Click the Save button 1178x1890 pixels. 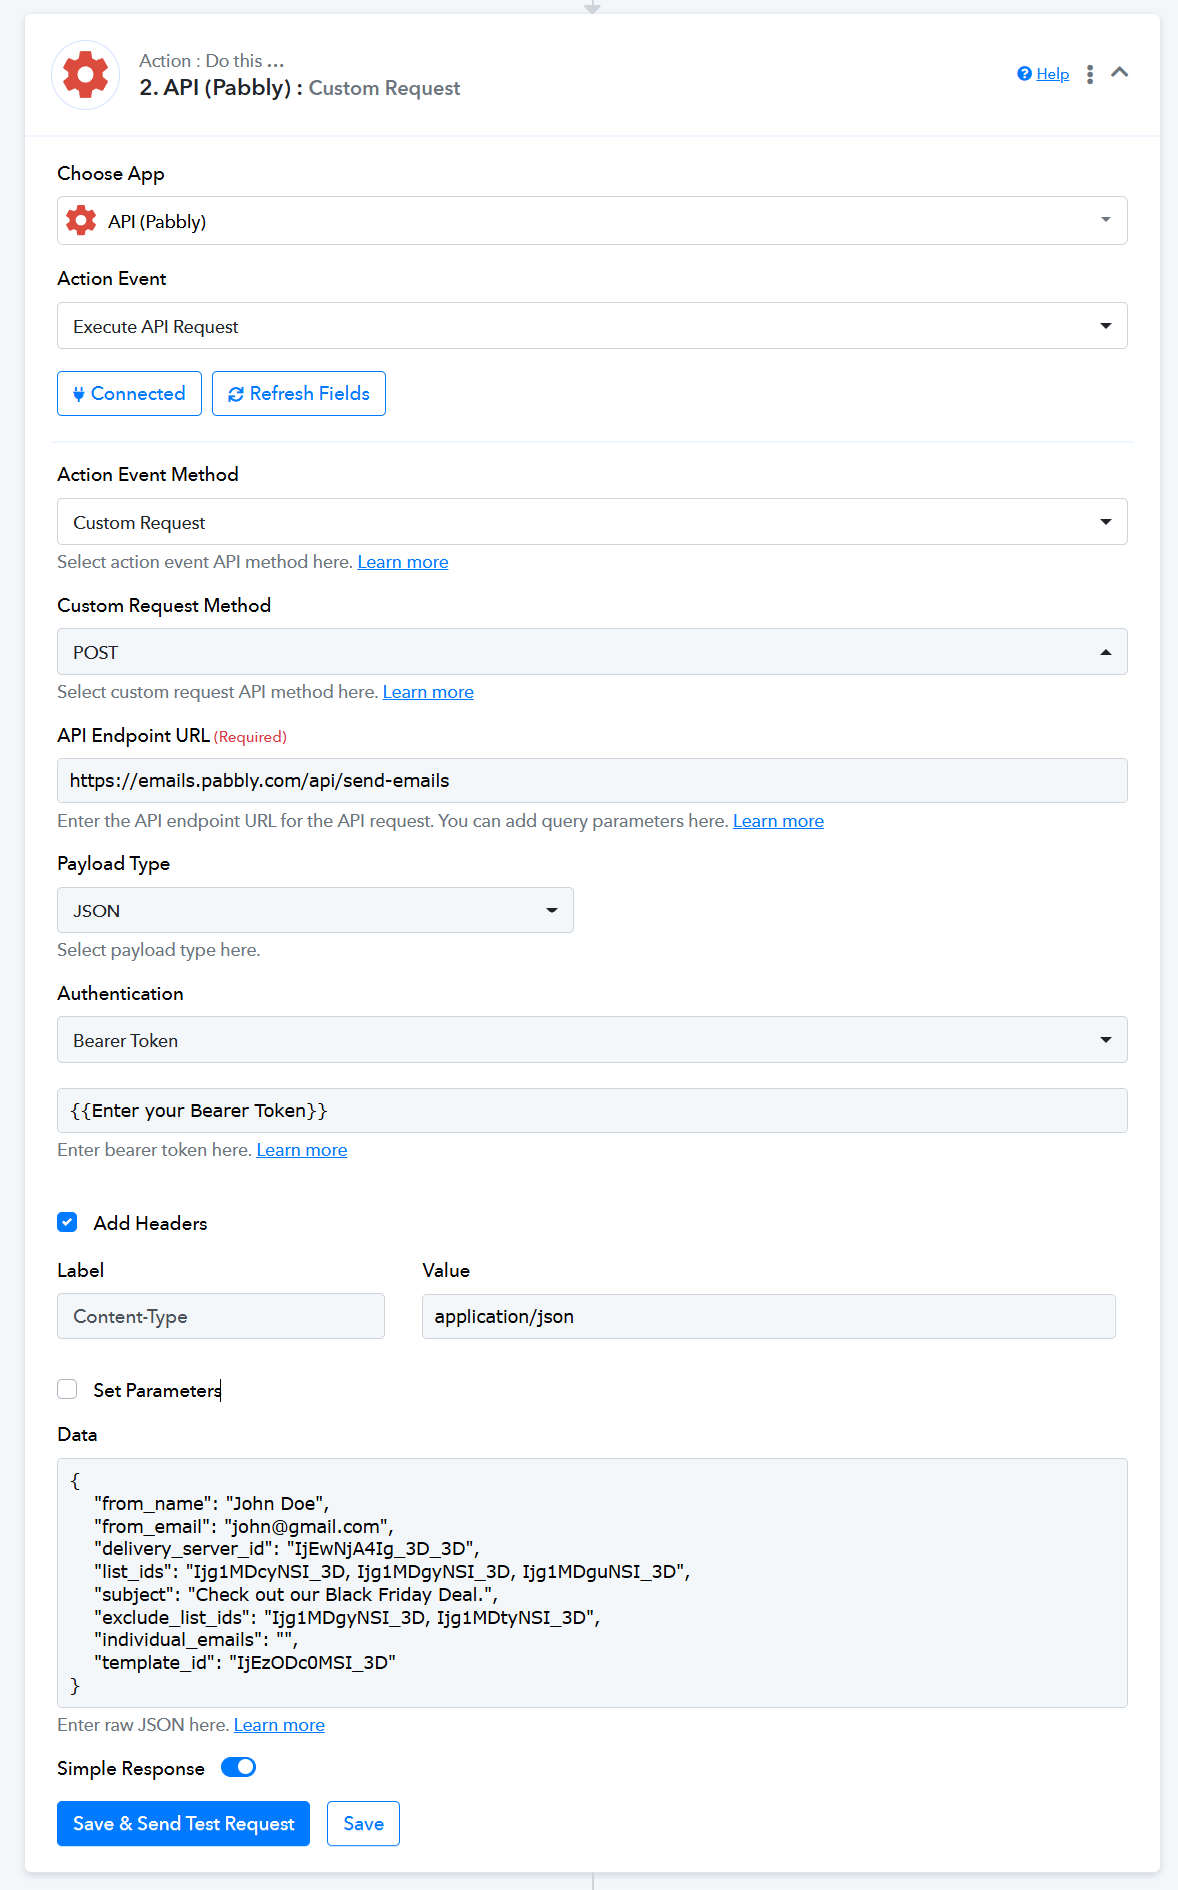click(x=363, y=1824)
